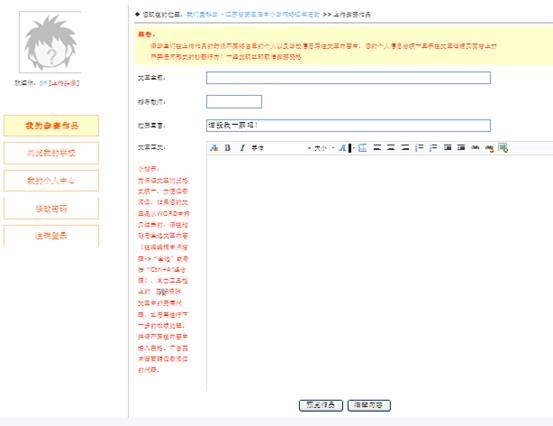Click the right button below the editor

coord(369,405)
